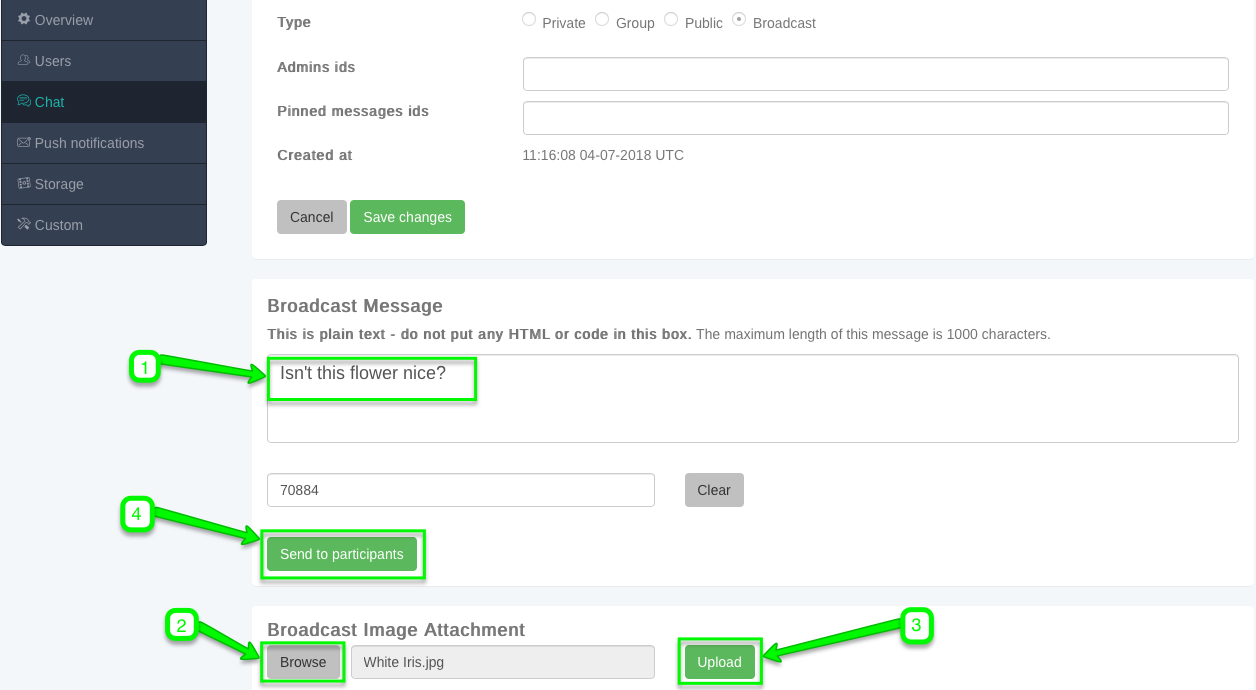Image resolution: width=1256 pixels, height=690 pixels.
Task: Click the Chat bubbles icon in sidebar
Action: 24,101
